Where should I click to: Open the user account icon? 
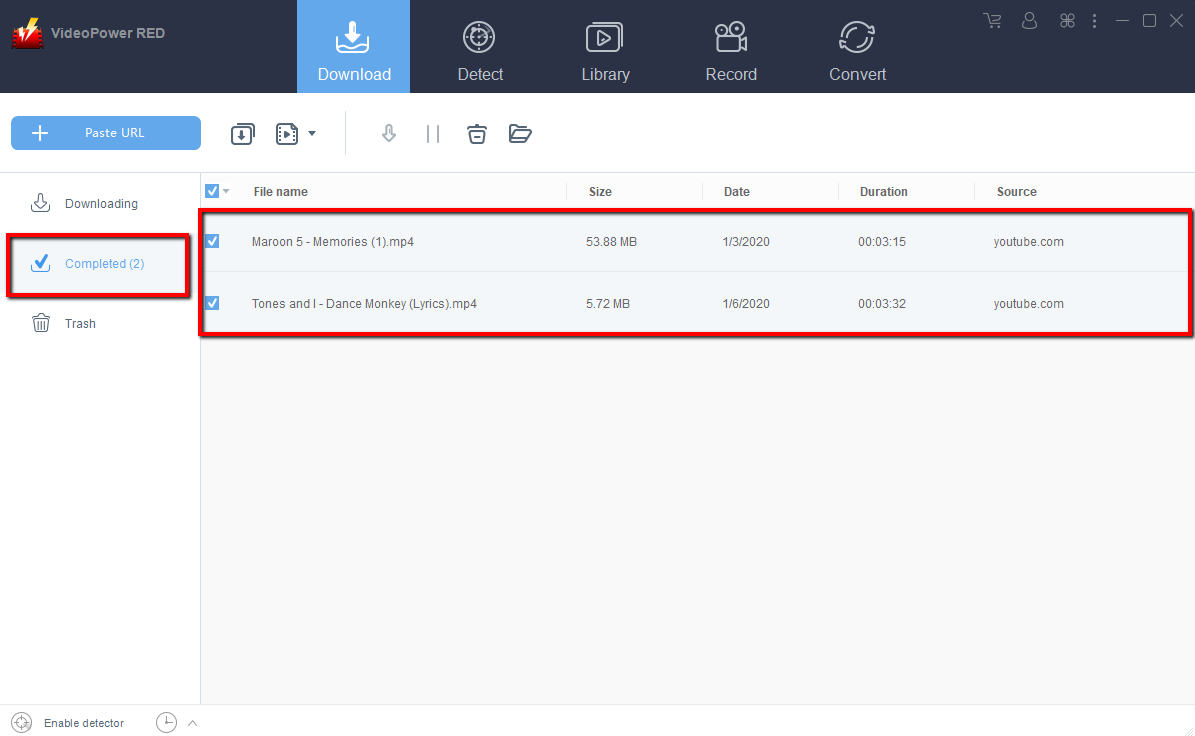[x=1030, y=20]
